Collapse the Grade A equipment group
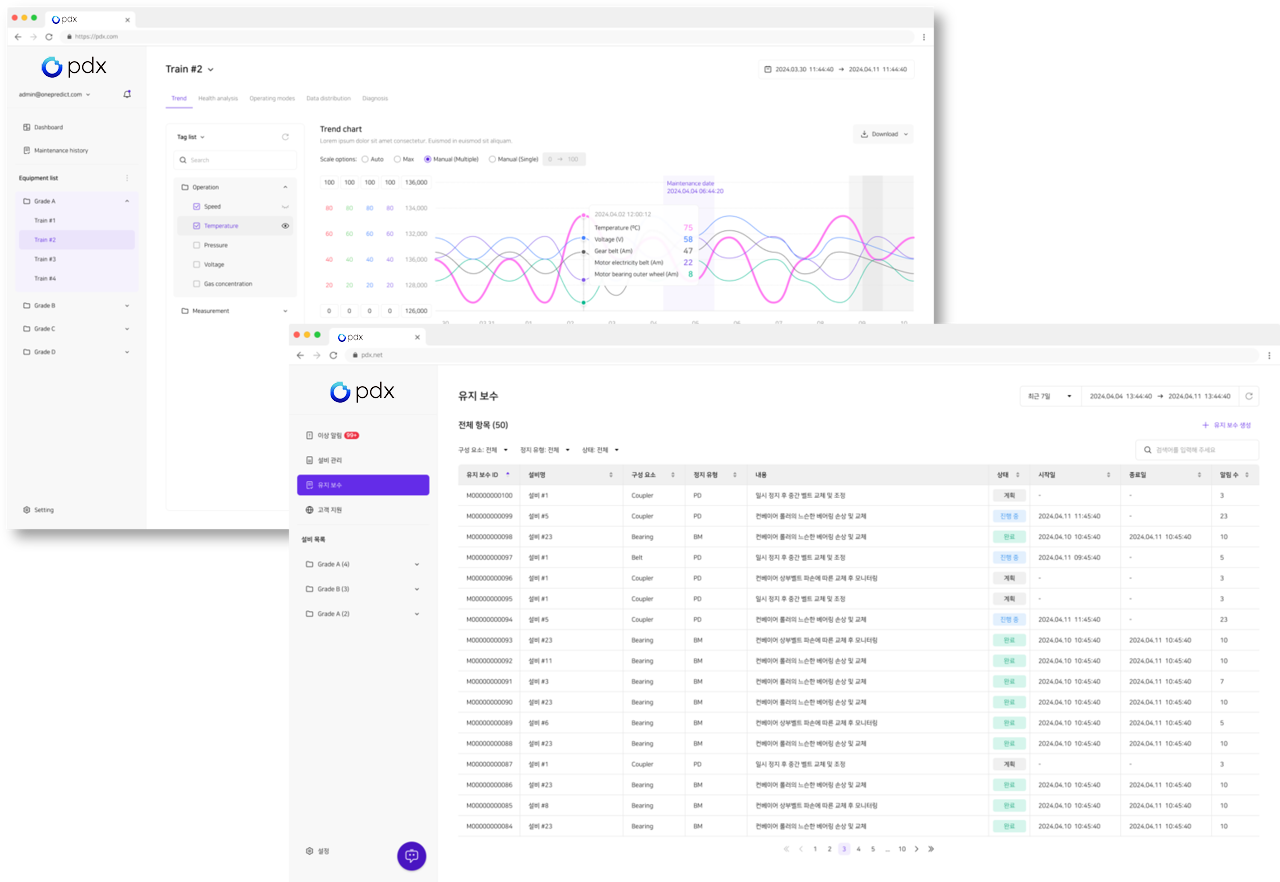1280x882 pixels. tap(127, 201)
